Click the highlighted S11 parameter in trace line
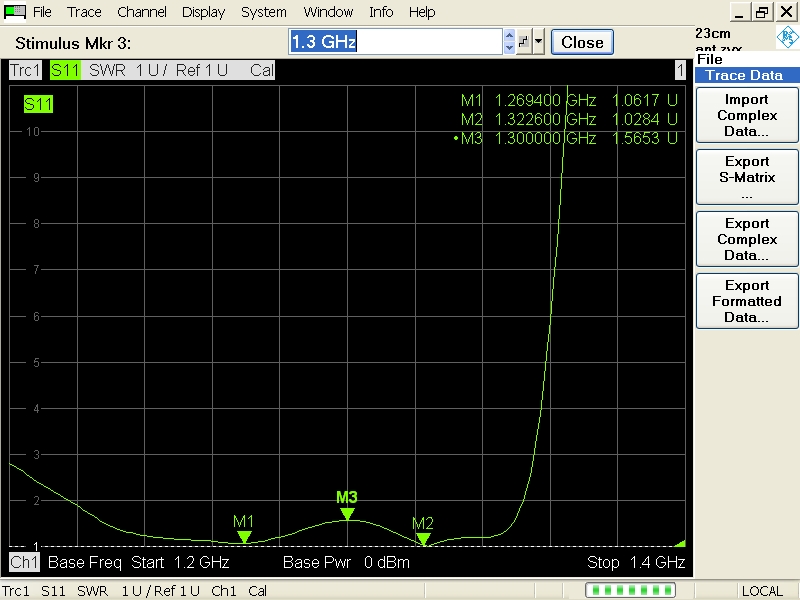This screenshot has width=800, height=600. coord(65,70)
